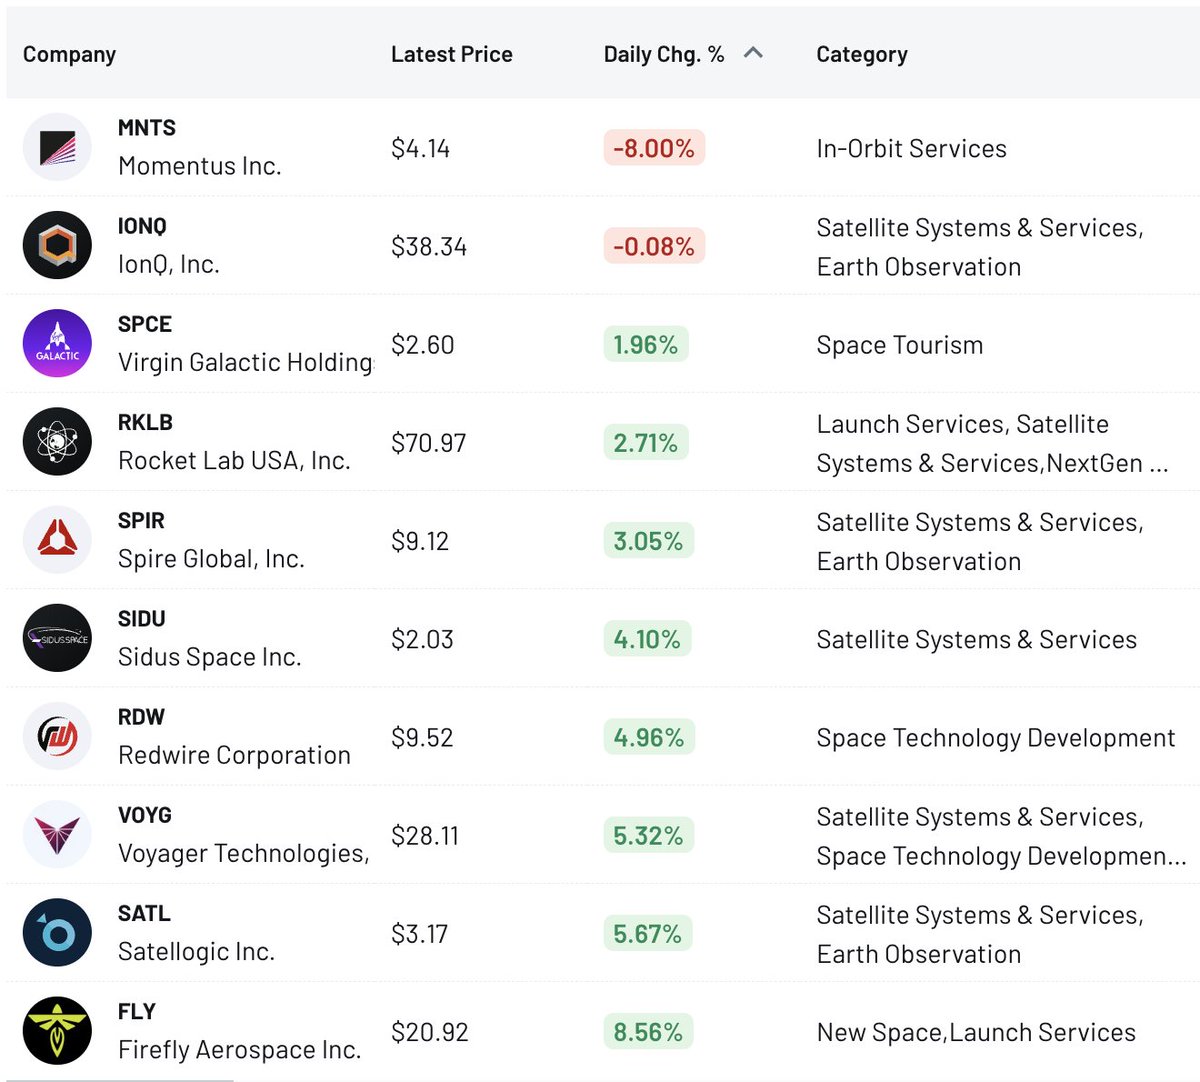The width and height of the screenshot is (1200, 1082).
Task: Click the $70.97 price cell
Action: [429, 443]
